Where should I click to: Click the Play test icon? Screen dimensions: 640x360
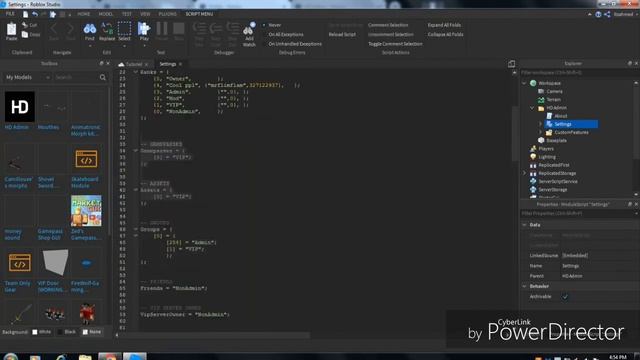tap(144, 29)
